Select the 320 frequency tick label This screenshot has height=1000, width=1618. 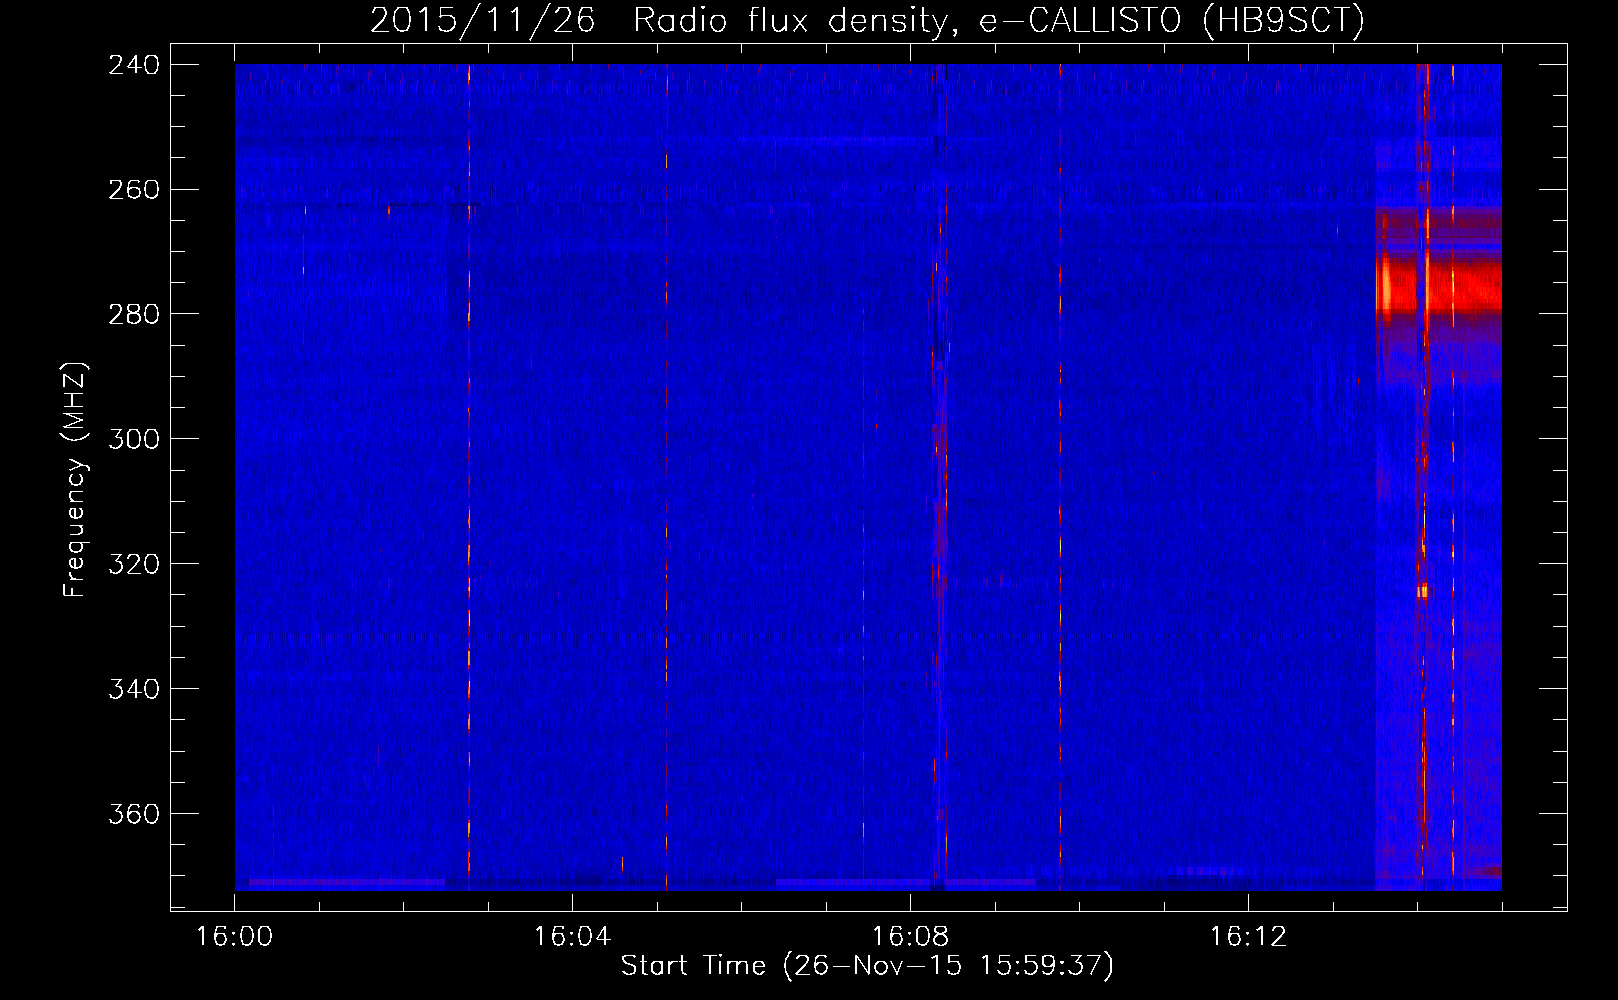tap(134, 565)
